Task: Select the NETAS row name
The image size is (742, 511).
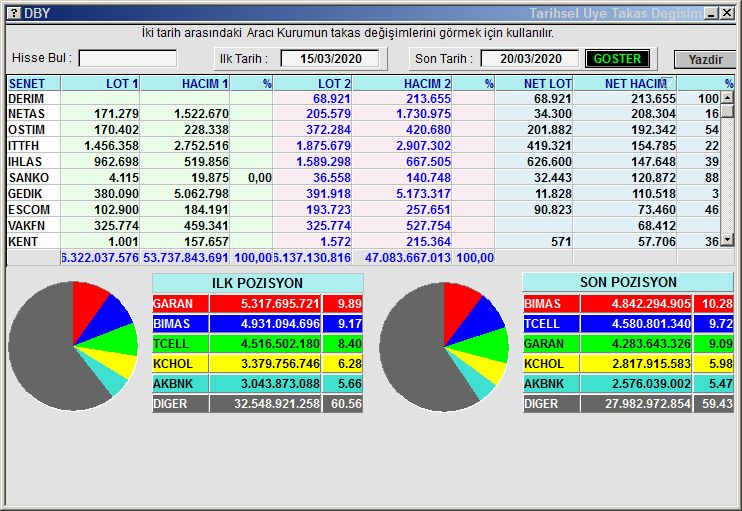Action: pyautogui.click(x=26, y=114)
